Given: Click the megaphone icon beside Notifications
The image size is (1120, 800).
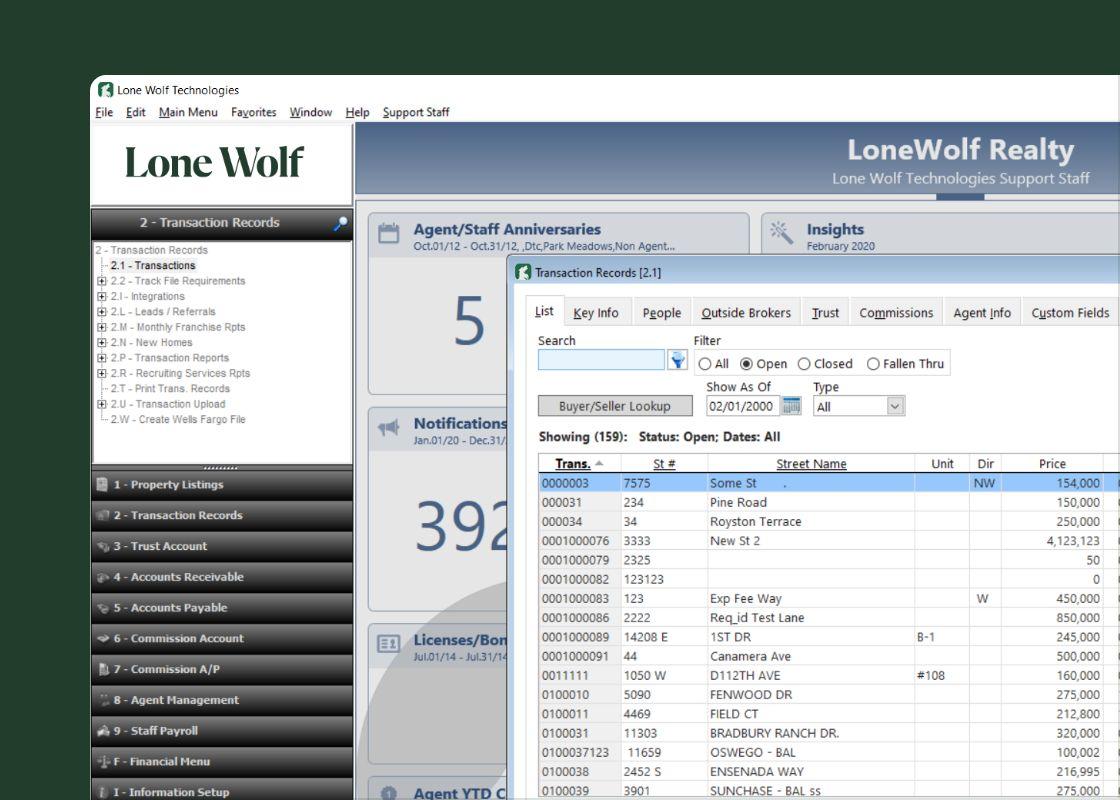Looking at the screenshot, I should click(x=389, y=427).
